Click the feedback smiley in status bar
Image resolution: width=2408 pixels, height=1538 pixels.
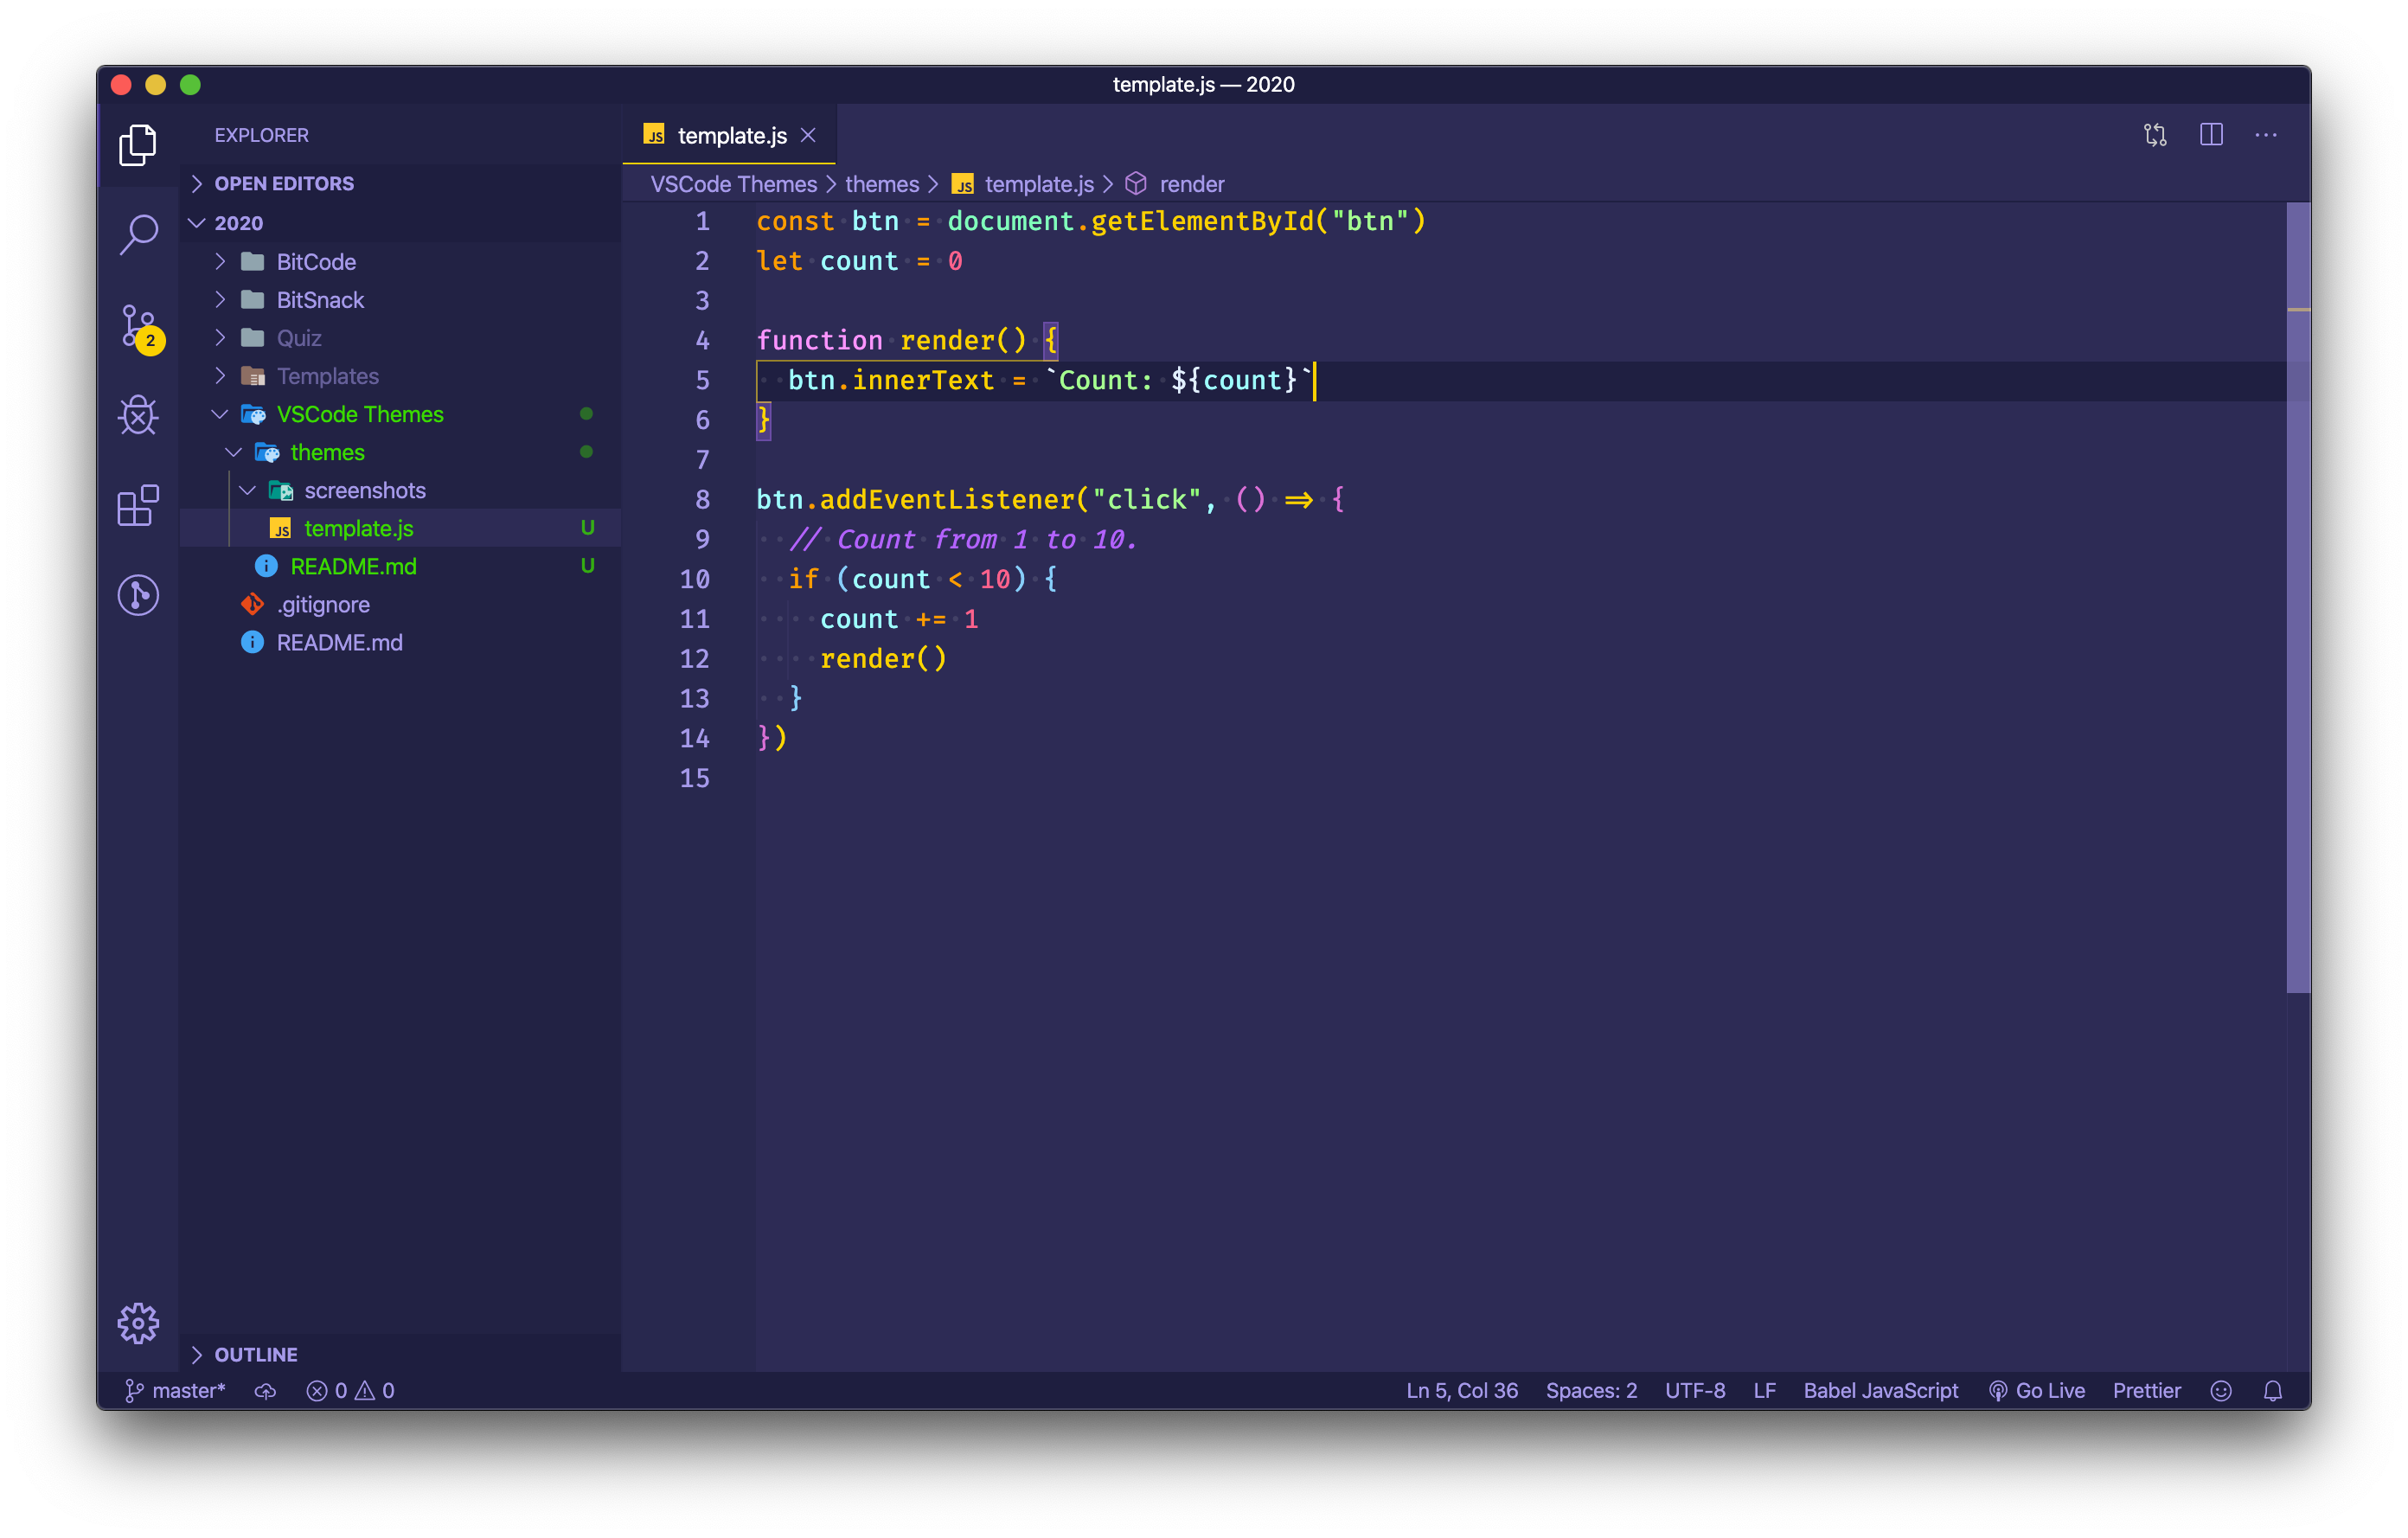[2221, 1390]
